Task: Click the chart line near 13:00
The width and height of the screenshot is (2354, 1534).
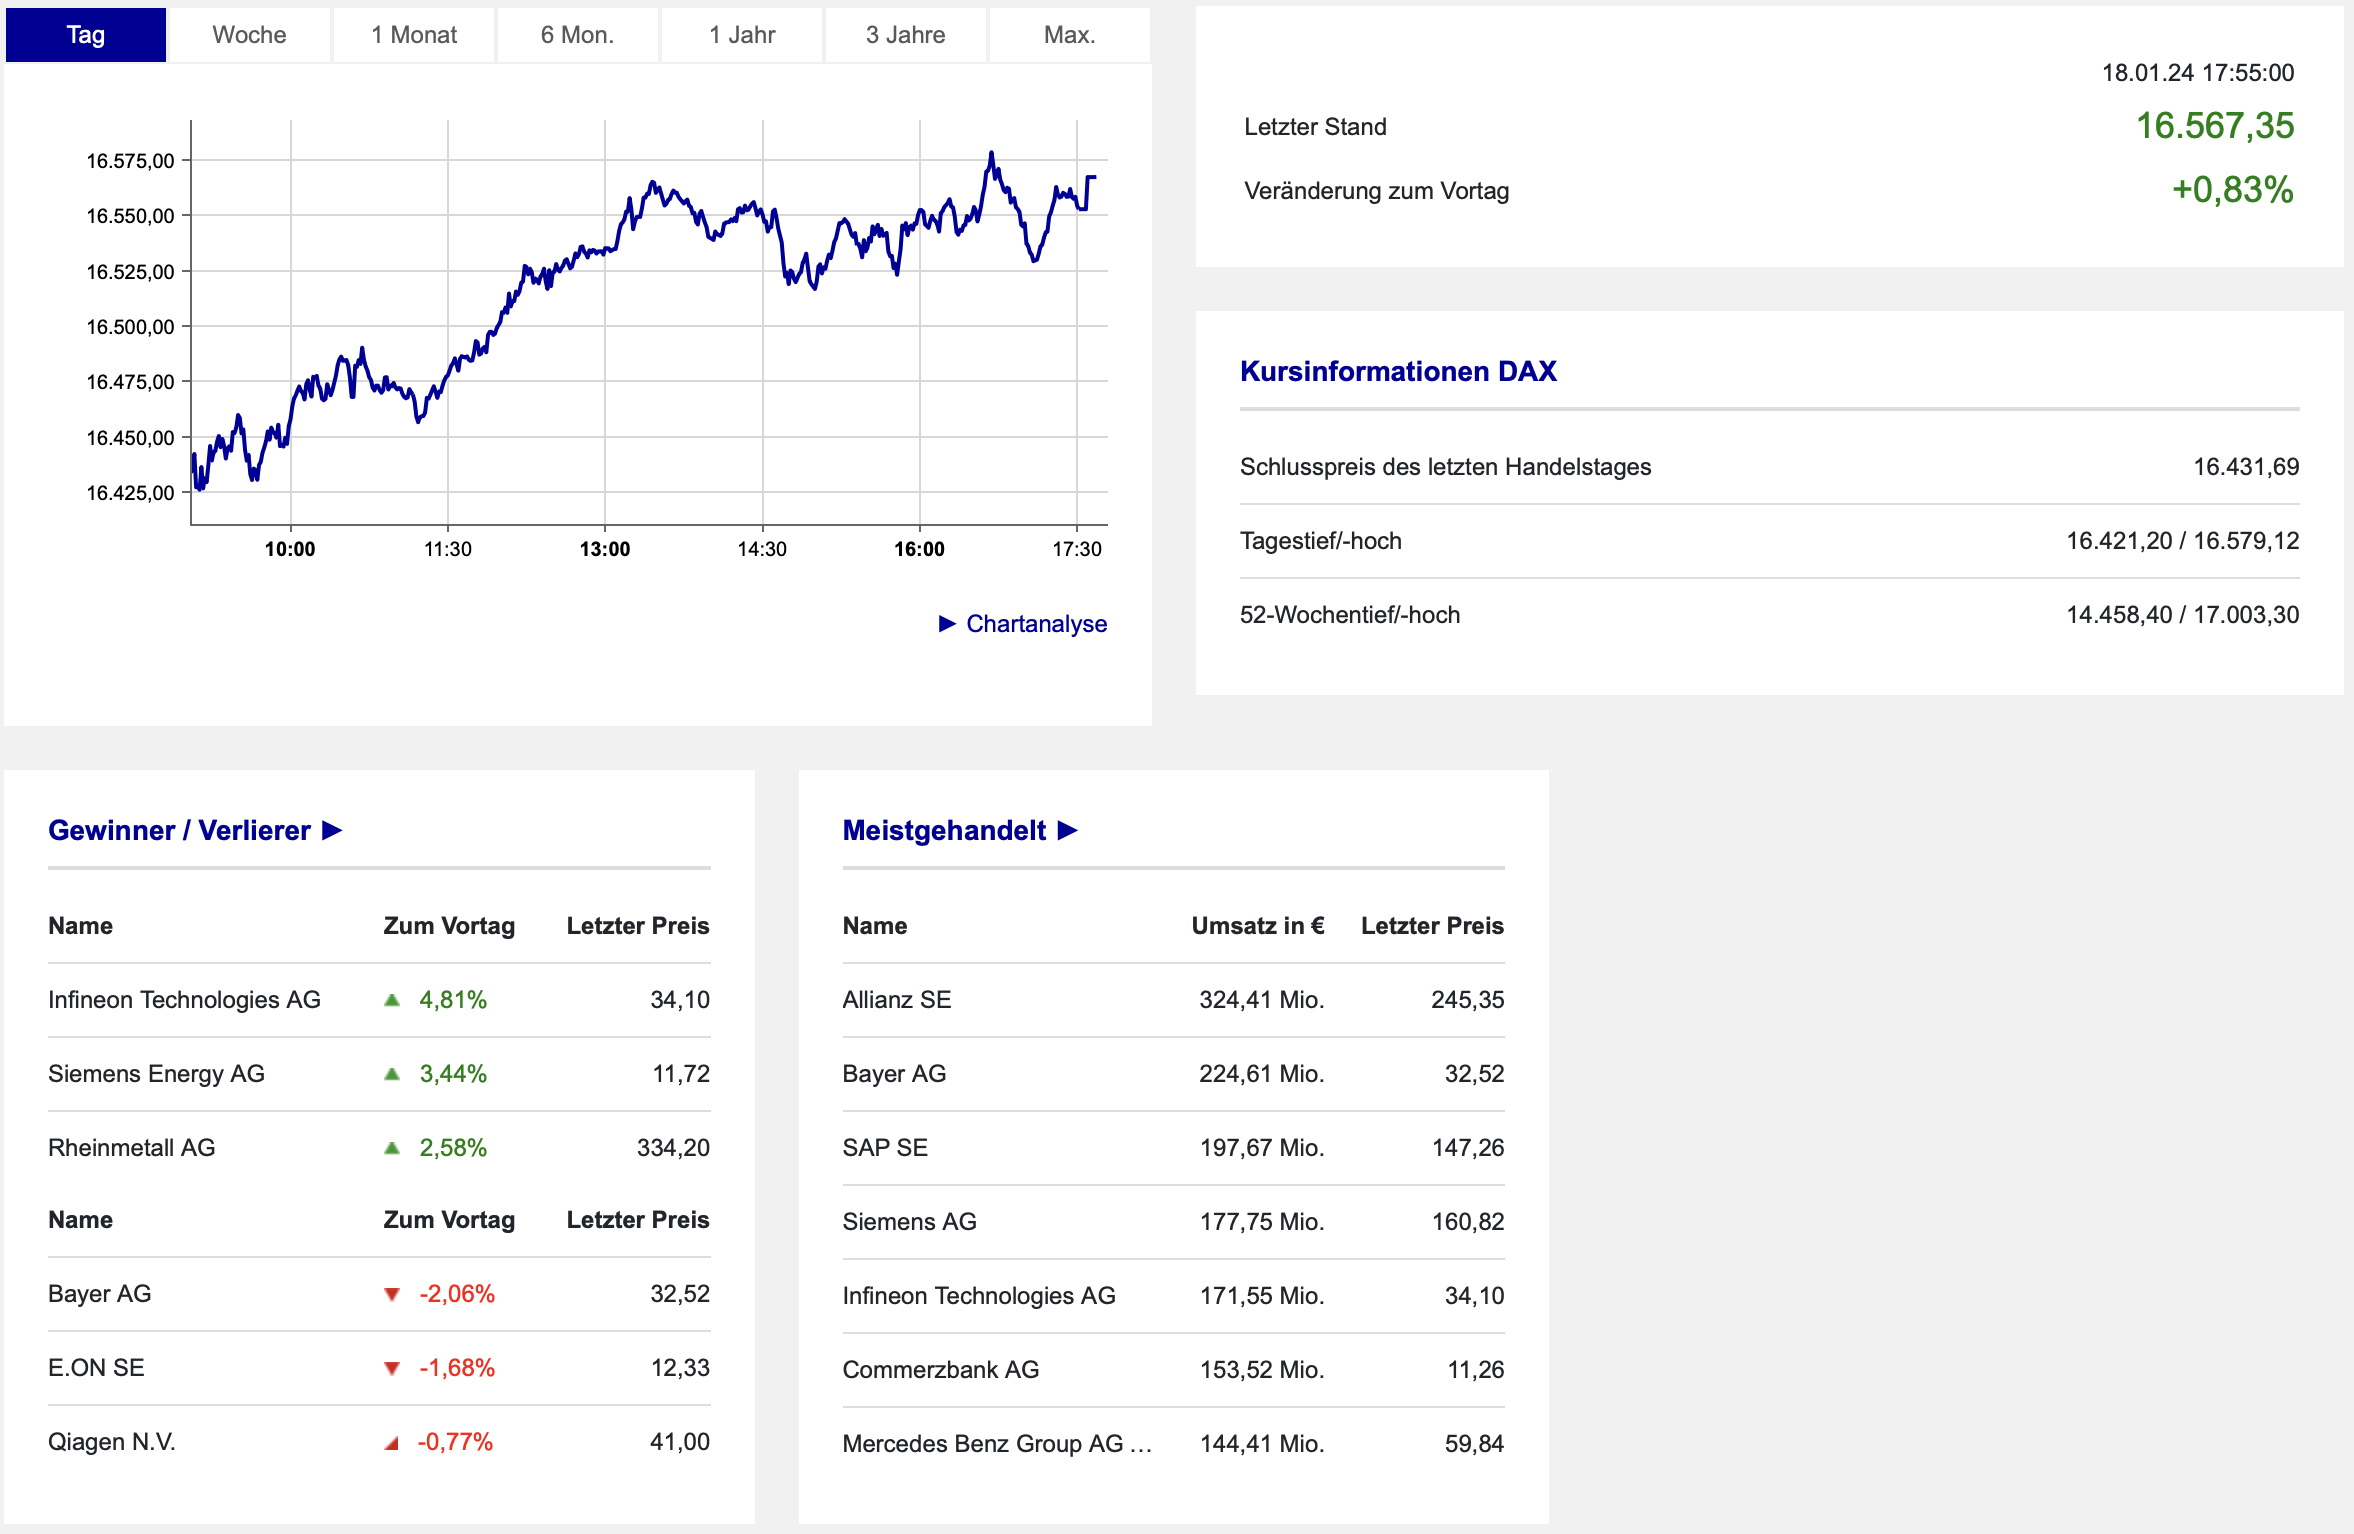Action: 605,250
